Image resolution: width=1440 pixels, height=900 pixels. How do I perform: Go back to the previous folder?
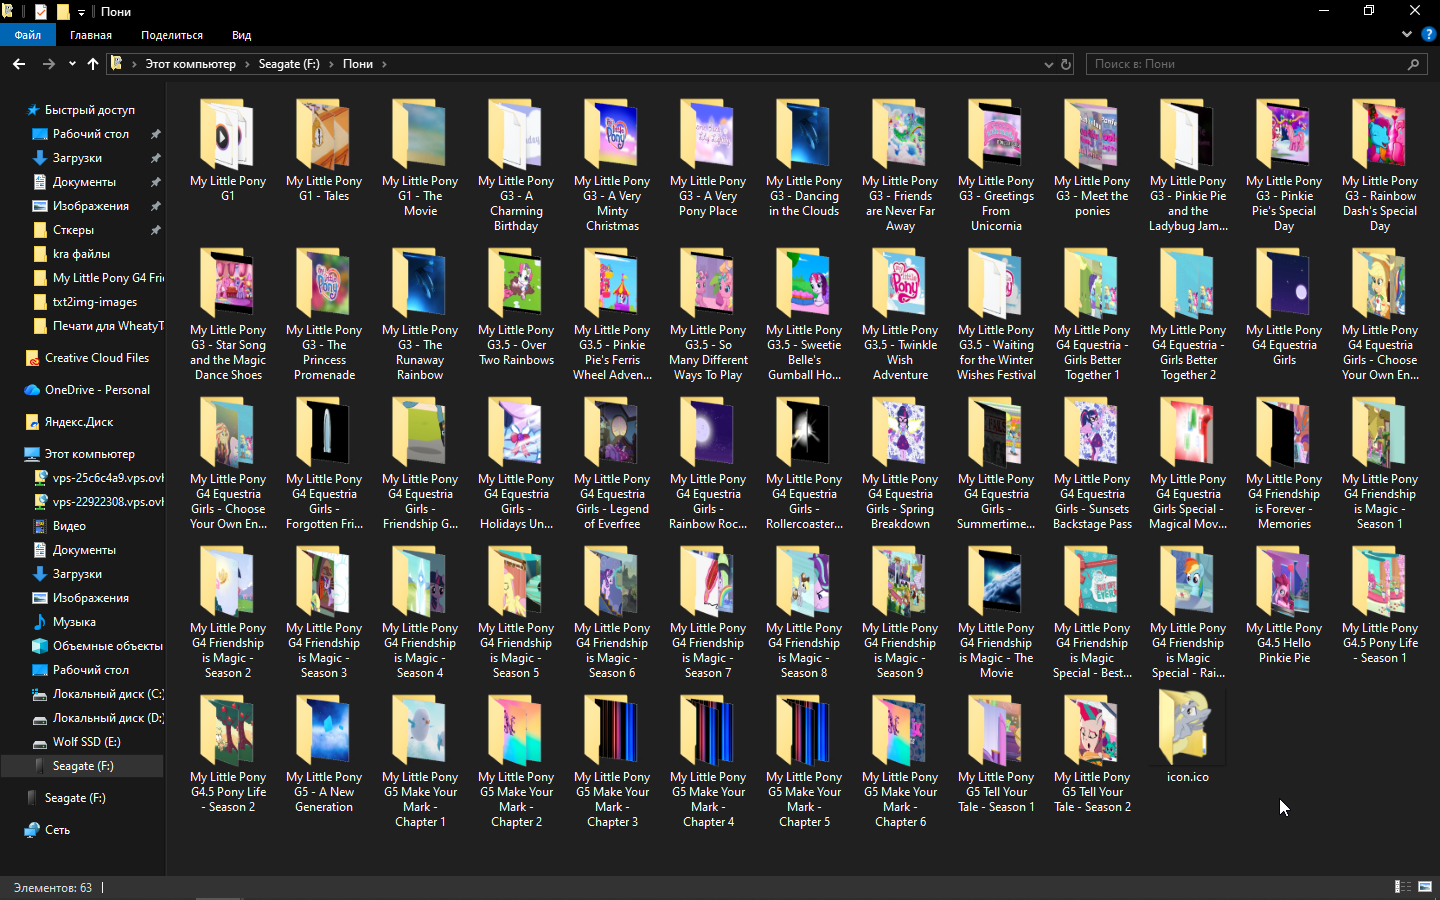pos(19,64)
